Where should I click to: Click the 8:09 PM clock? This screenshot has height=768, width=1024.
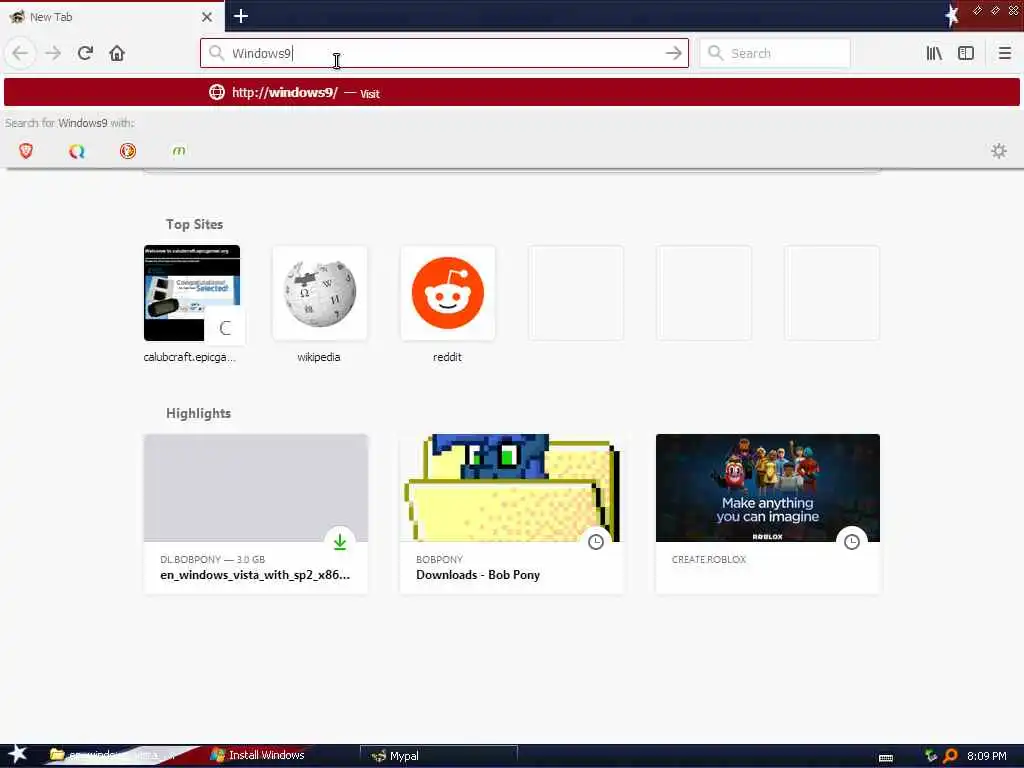987,756
